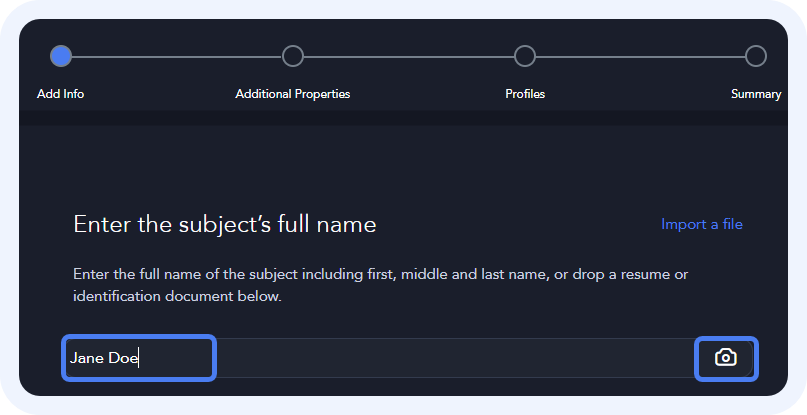Open the Summary step circle

(756, 56)
